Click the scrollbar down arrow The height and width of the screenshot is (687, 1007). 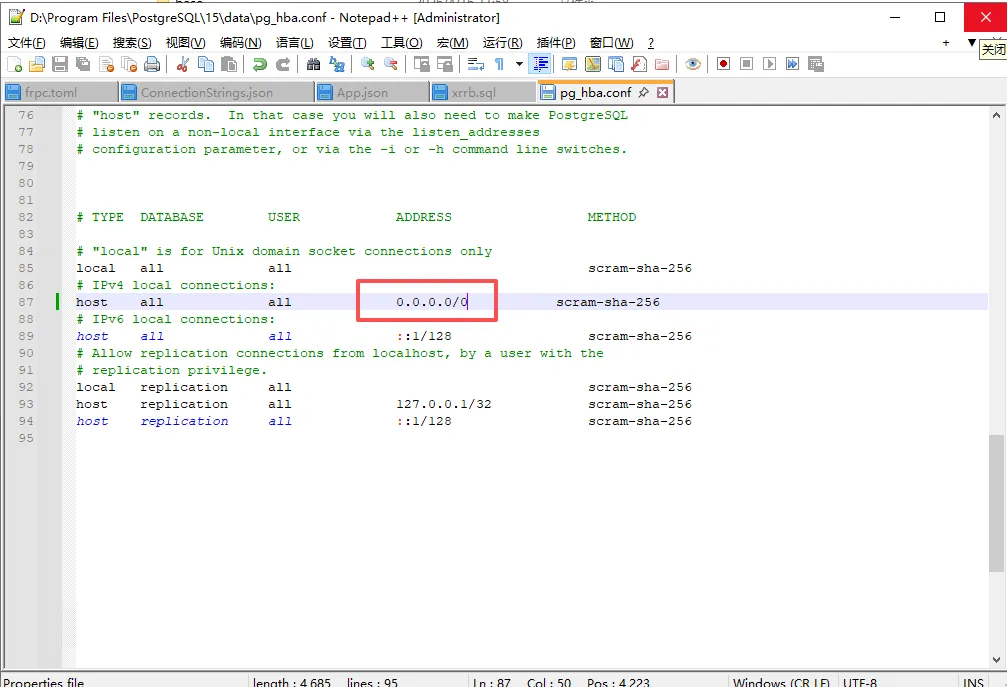[996, 659]
